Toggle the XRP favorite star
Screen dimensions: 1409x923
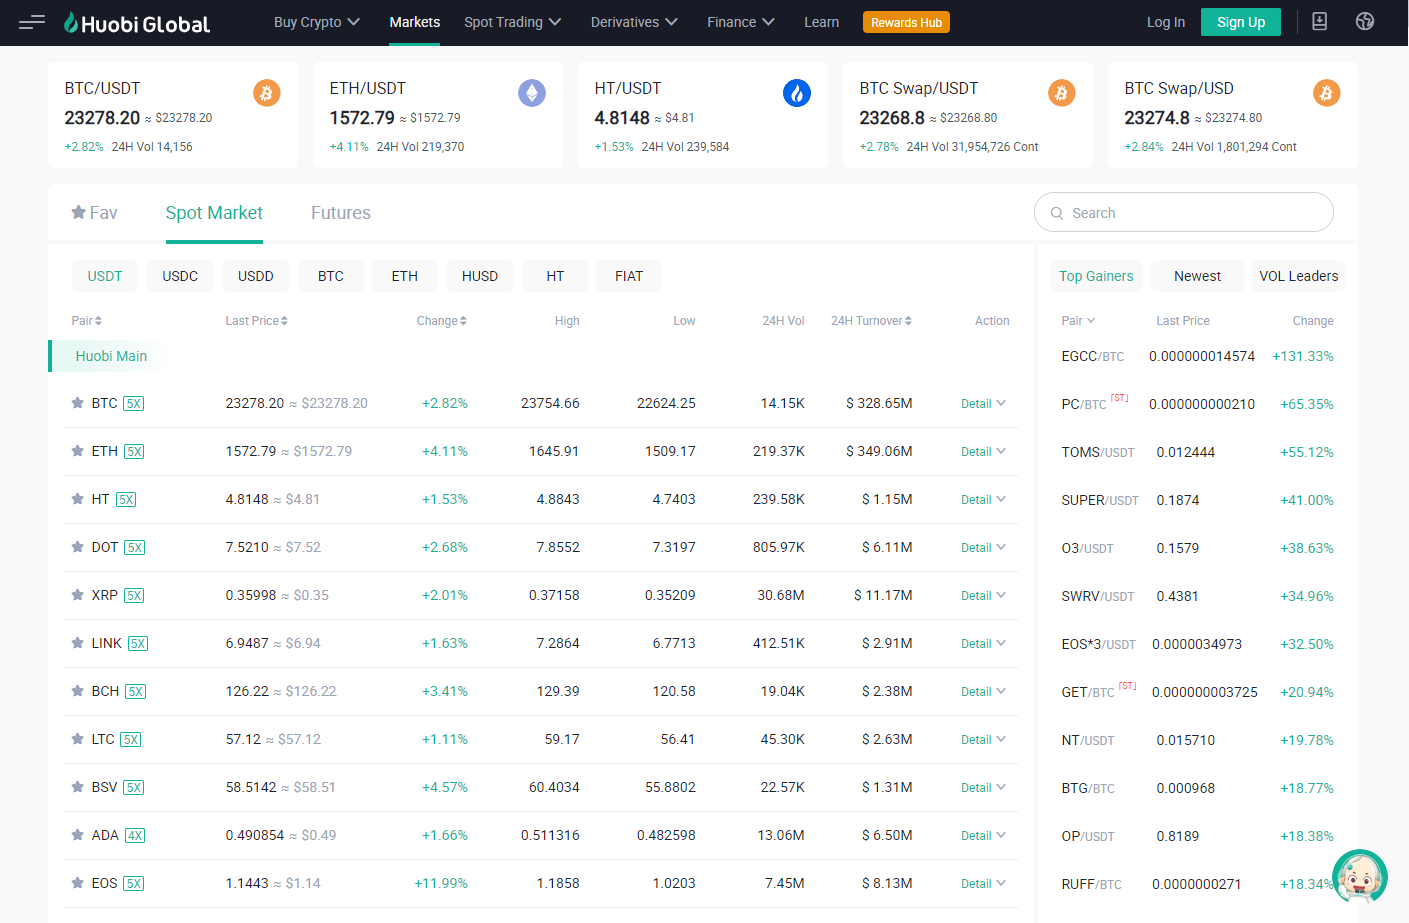point(77,595)
